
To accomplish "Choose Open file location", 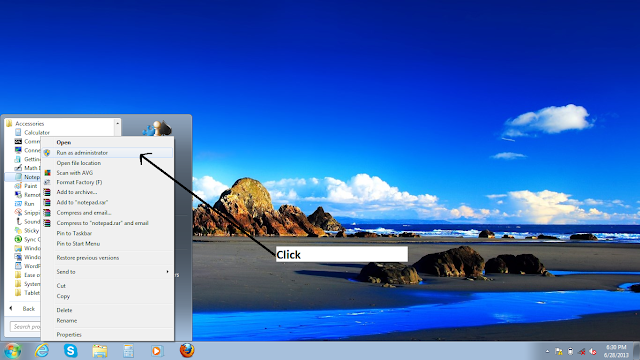I will pos(79,163).
